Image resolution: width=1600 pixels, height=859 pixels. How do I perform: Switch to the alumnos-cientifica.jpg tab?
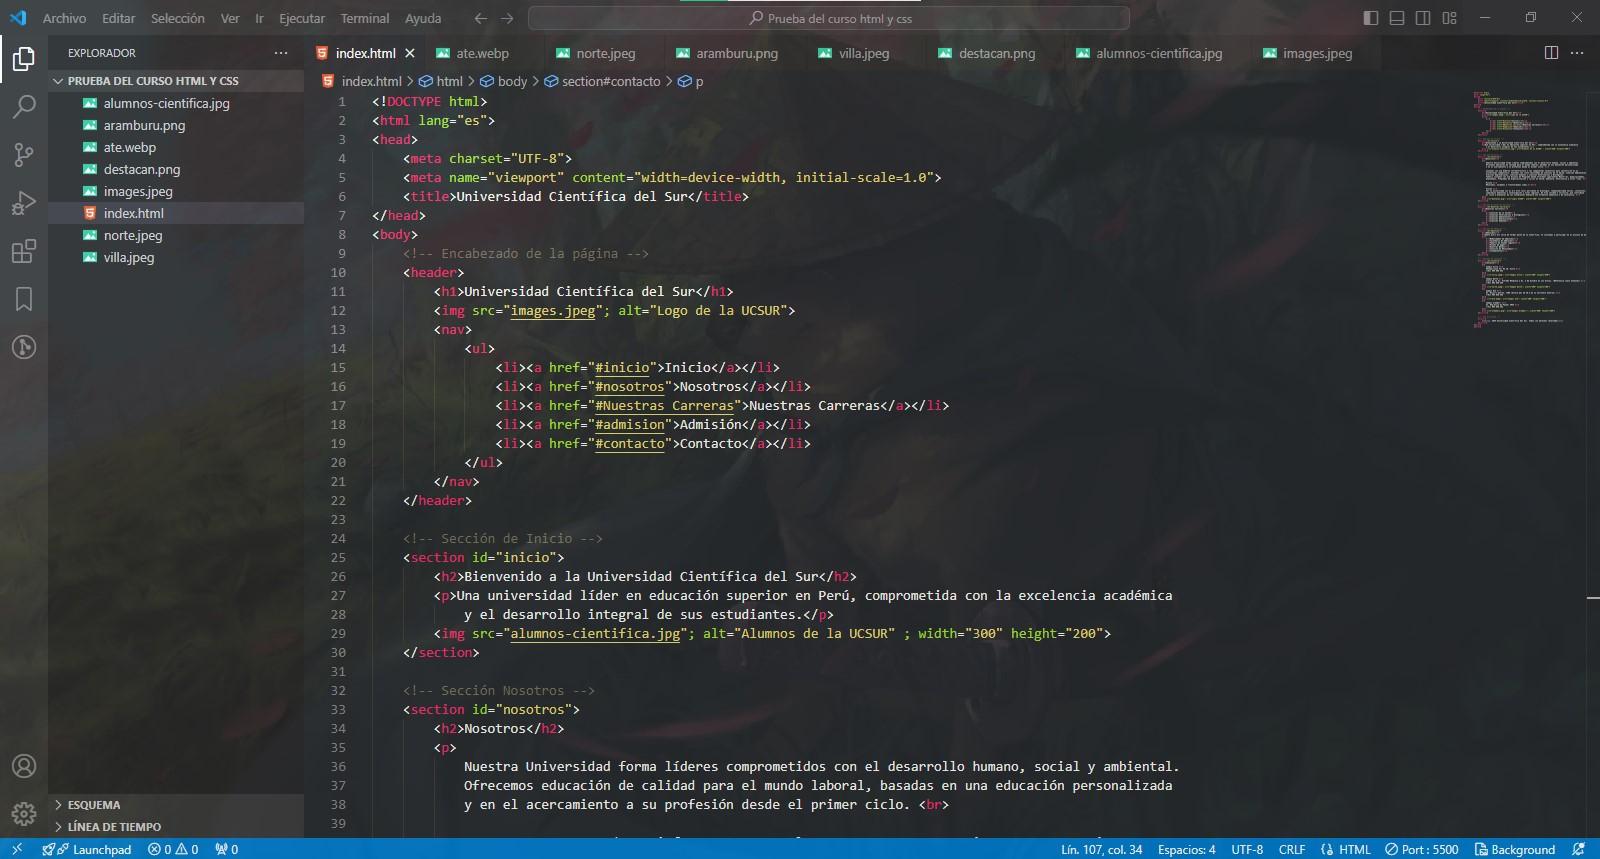(1159, 53)
